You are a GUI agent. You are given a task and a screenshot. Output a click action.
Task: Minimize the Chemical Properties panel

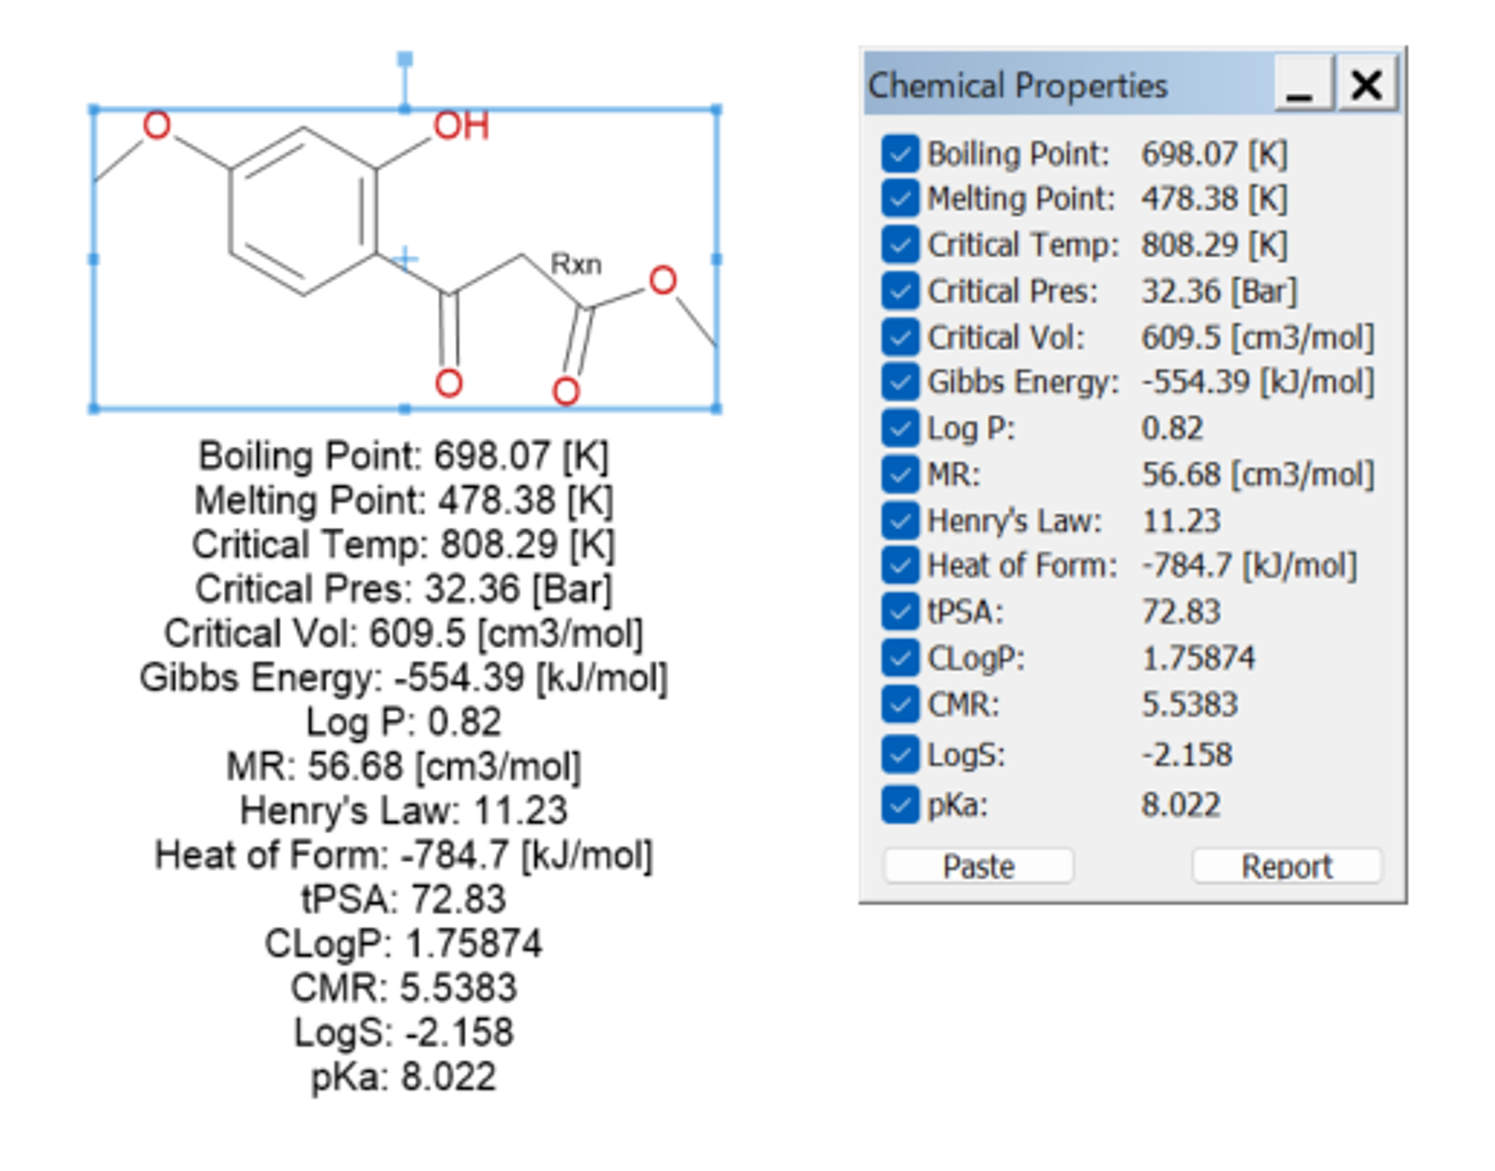click(x=1301, y=84)
